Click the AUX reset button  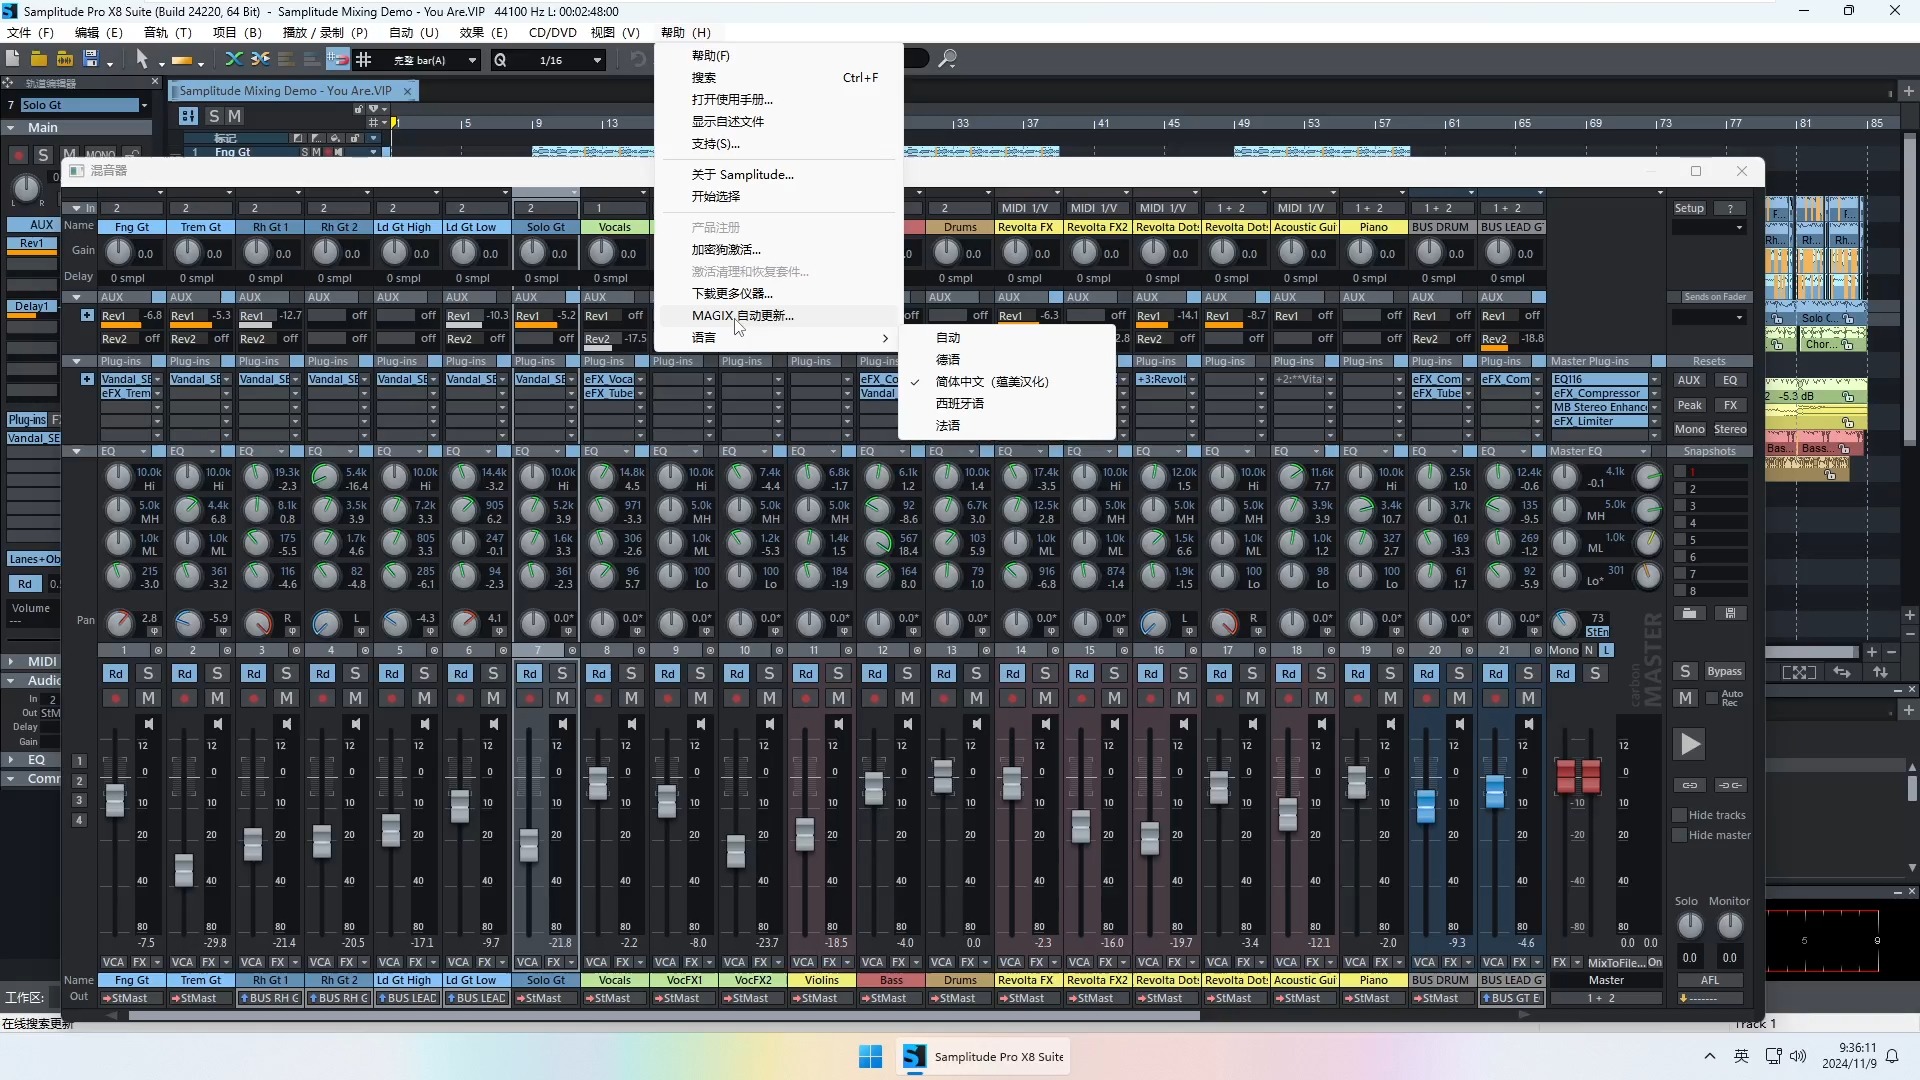click(1689, 380)
